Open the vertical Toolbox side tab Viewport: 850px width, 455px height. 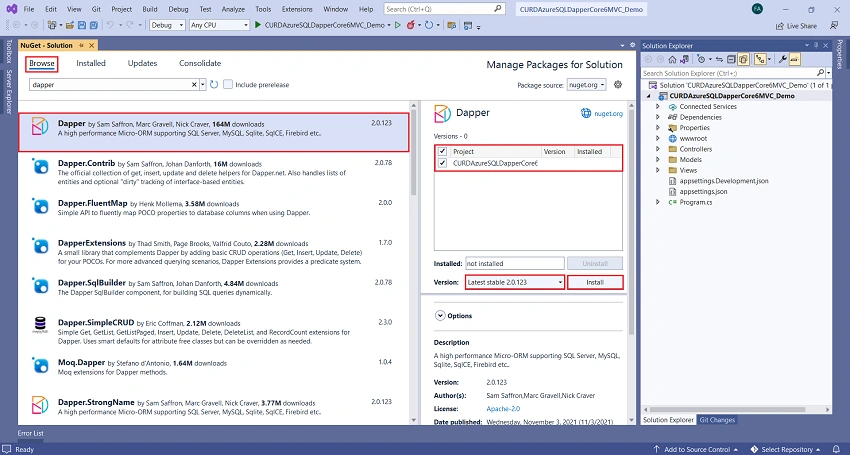click(x=9, y=52)
